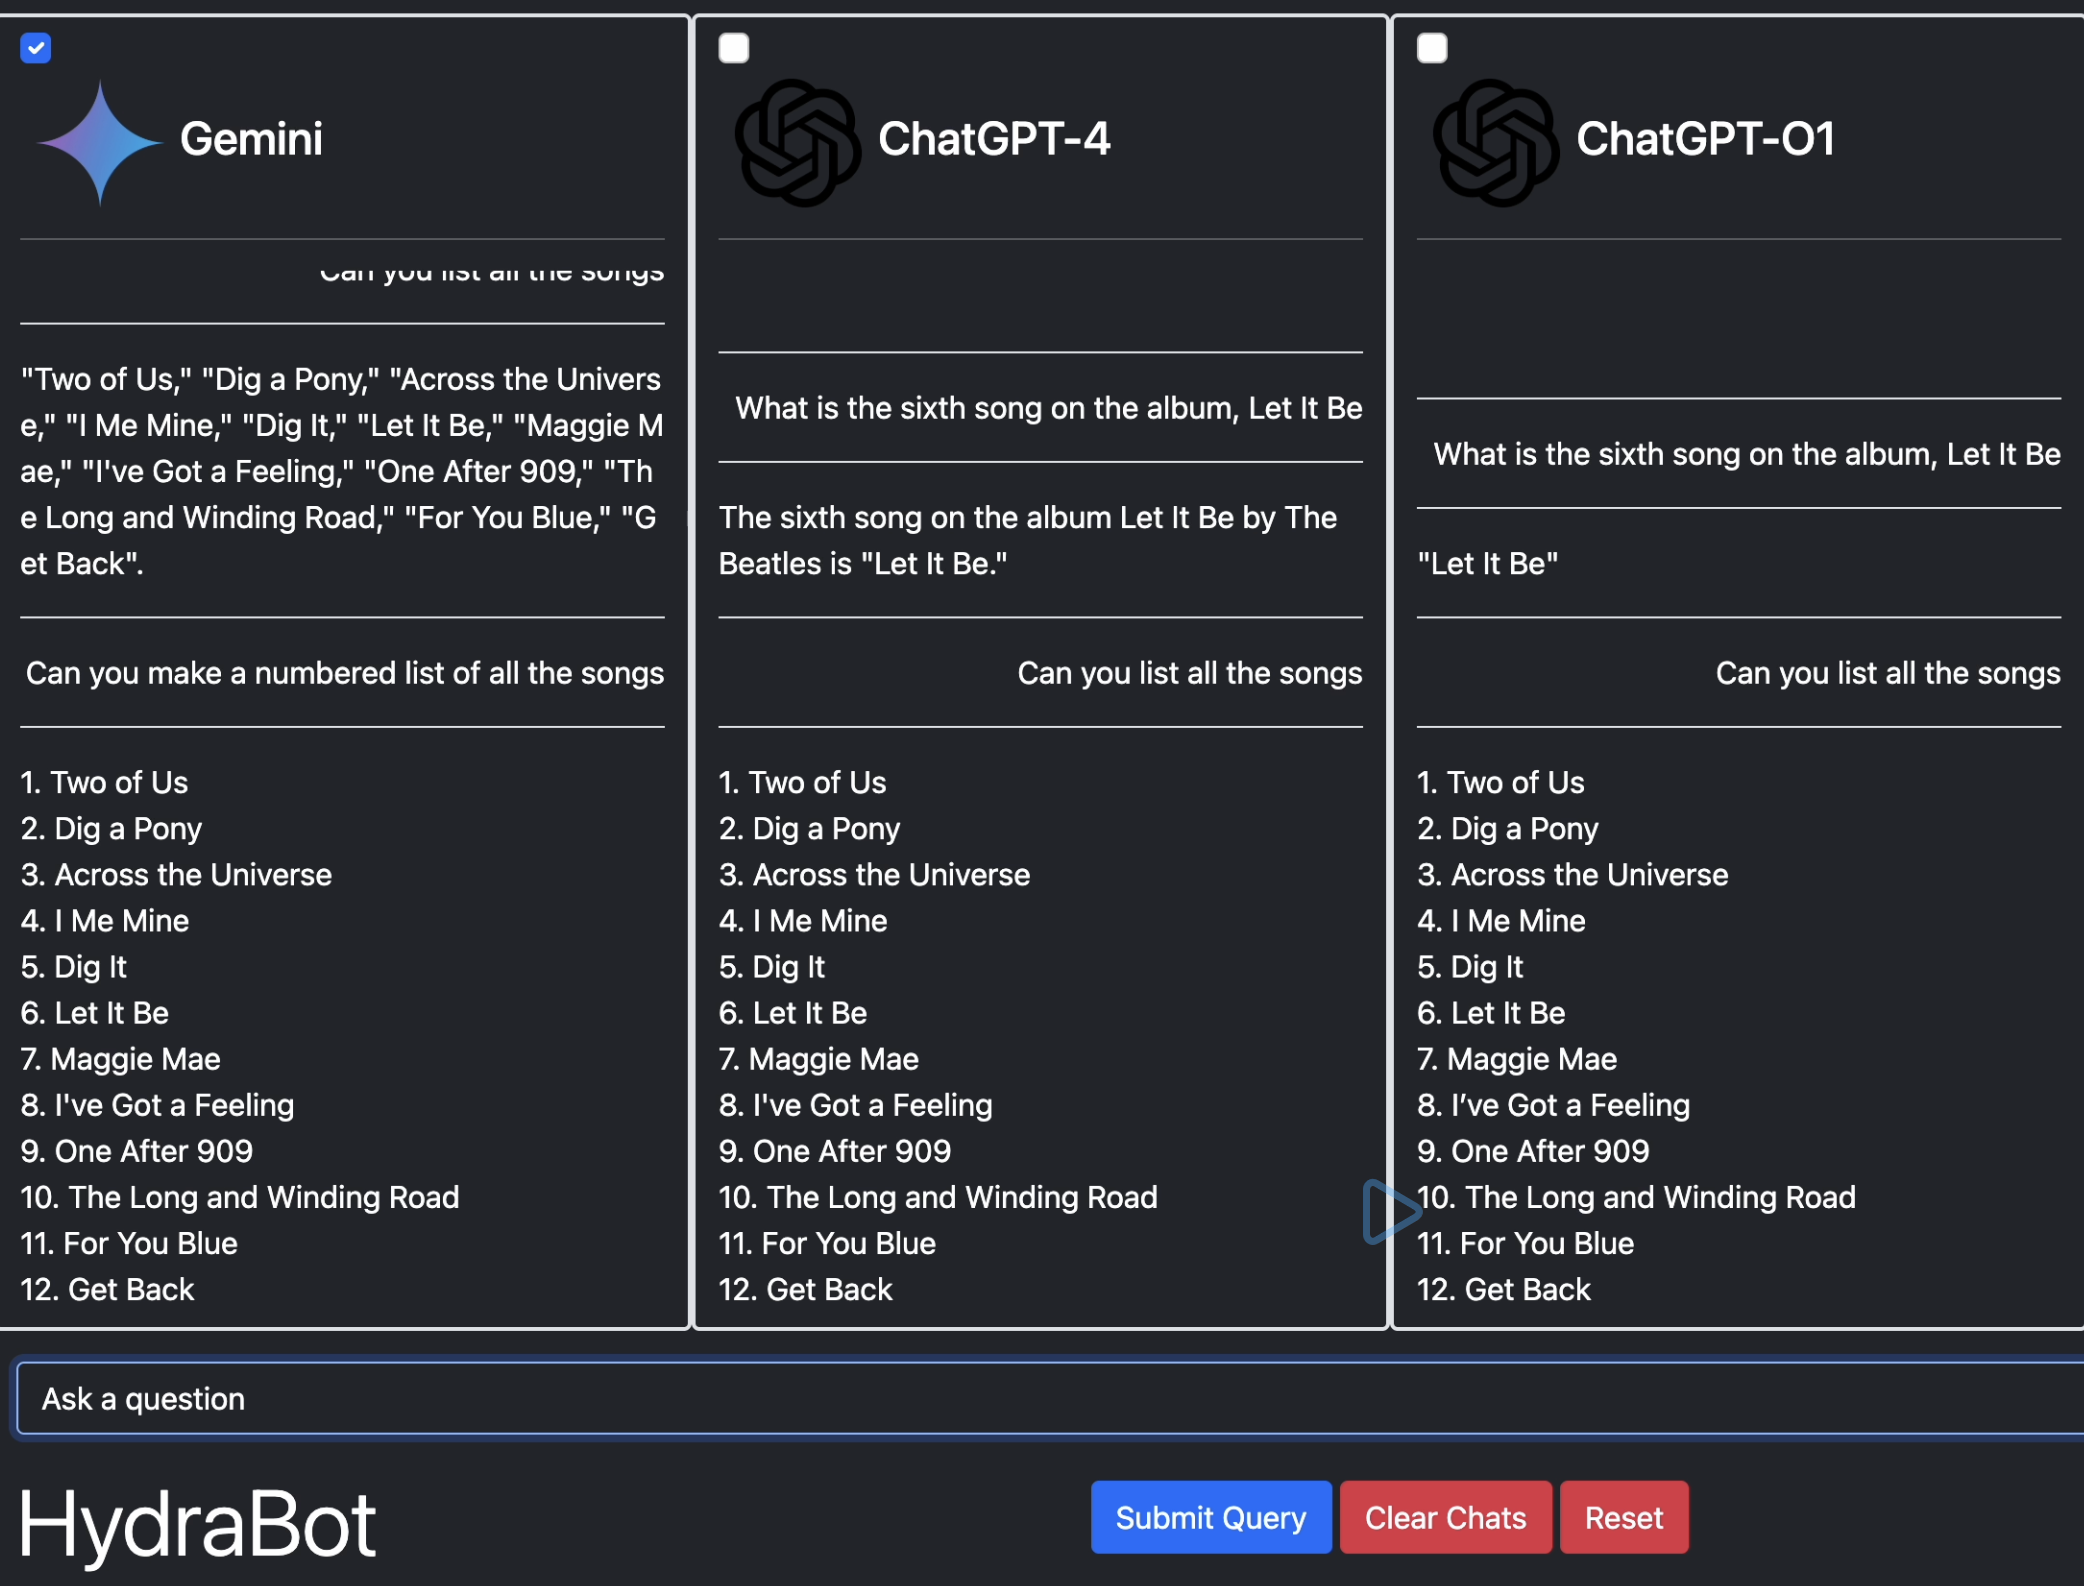Screen dimensions: 2084x1586
Task: Click the ChatGPT-O1 panel heading
Action: pyautogui.click(x=1705, y=139)
